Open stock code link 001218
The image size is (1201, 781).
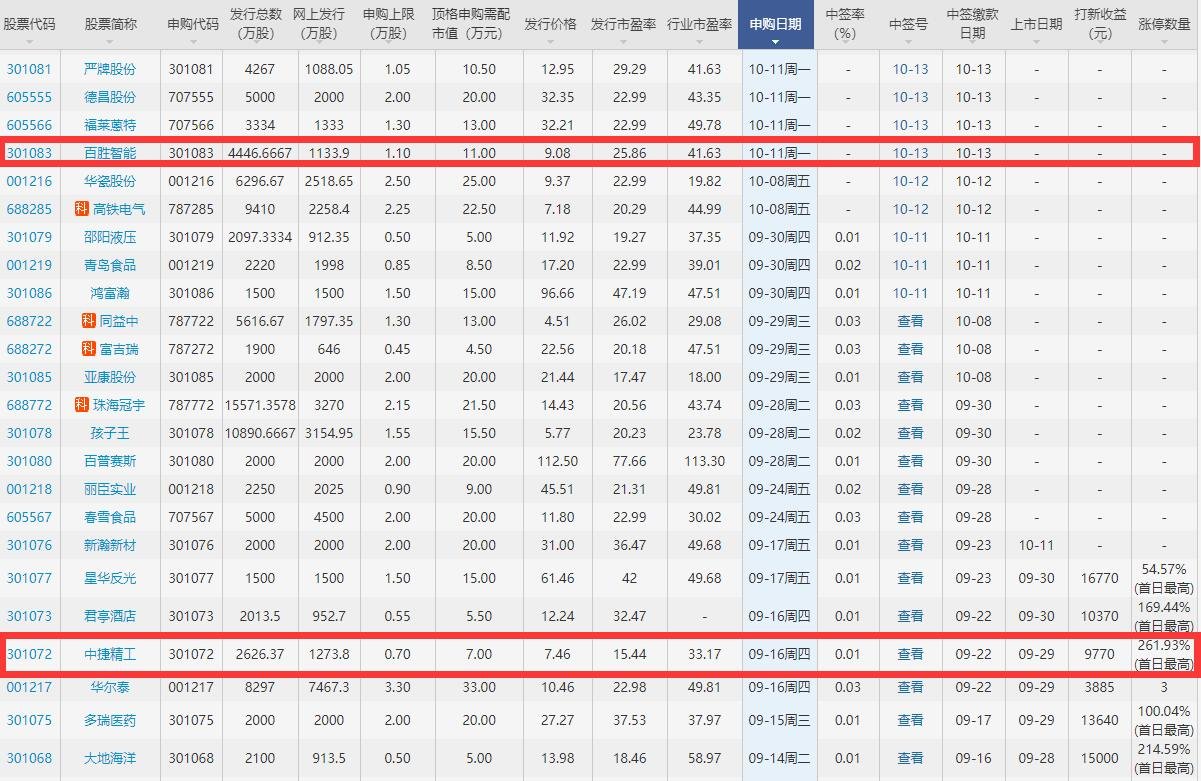(30, 489)
